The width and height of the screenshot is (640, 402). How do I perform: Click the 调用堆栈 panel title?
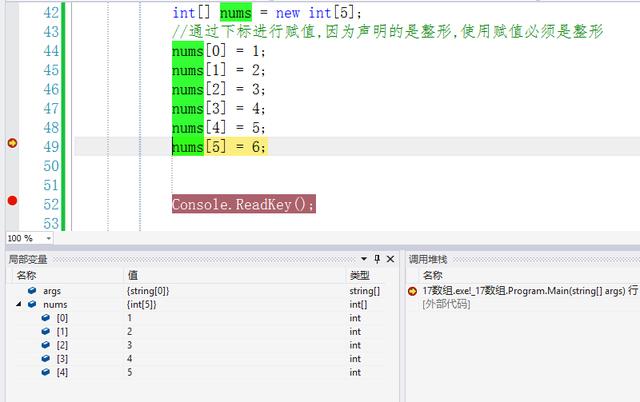(x=428, y=259)
